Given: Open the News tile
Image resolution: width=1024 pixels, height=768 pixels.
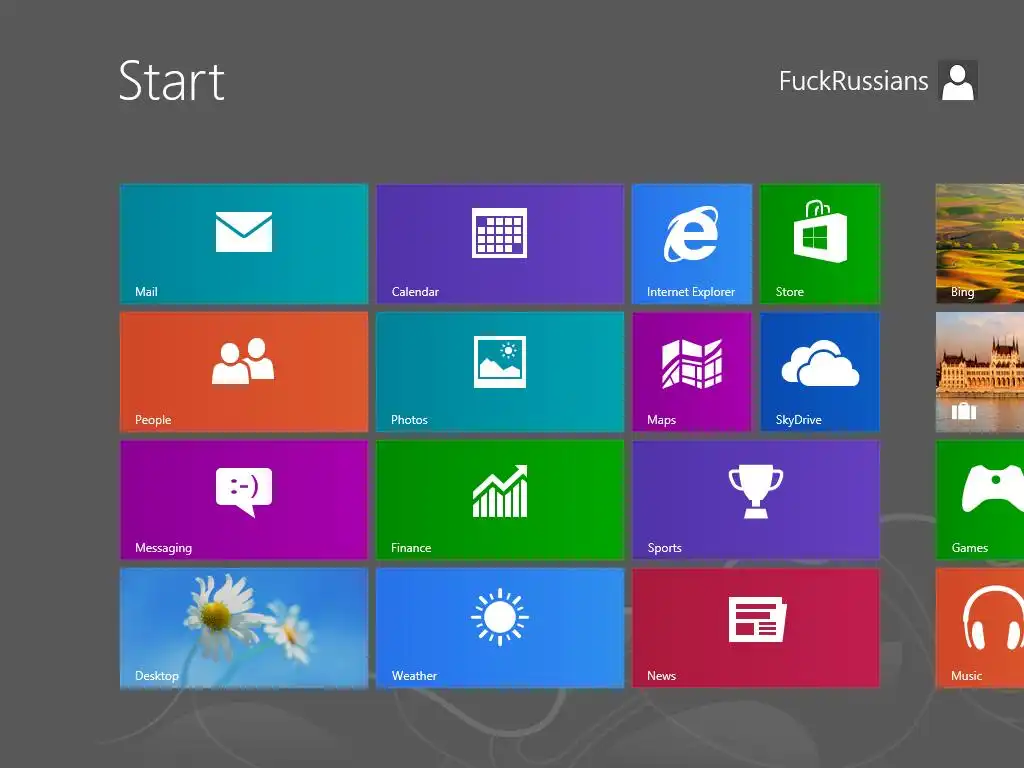Looking at the screenshot, I should click(x=756, y=628).
